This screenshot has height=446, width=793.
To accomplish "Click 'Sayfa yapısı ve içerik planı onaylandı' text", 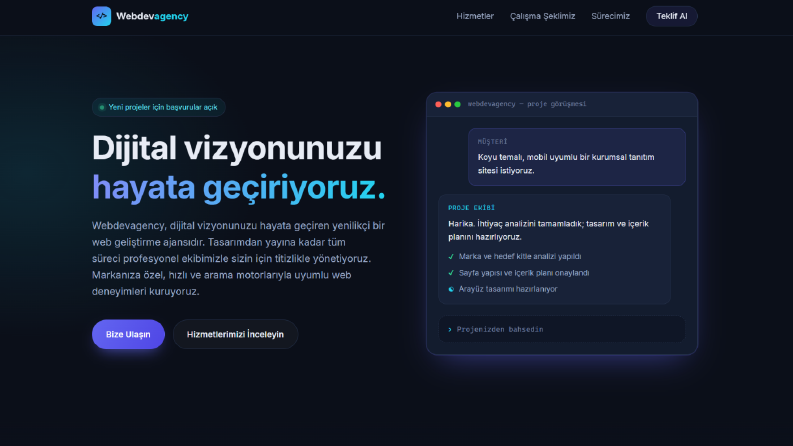I will coord(524,273).
